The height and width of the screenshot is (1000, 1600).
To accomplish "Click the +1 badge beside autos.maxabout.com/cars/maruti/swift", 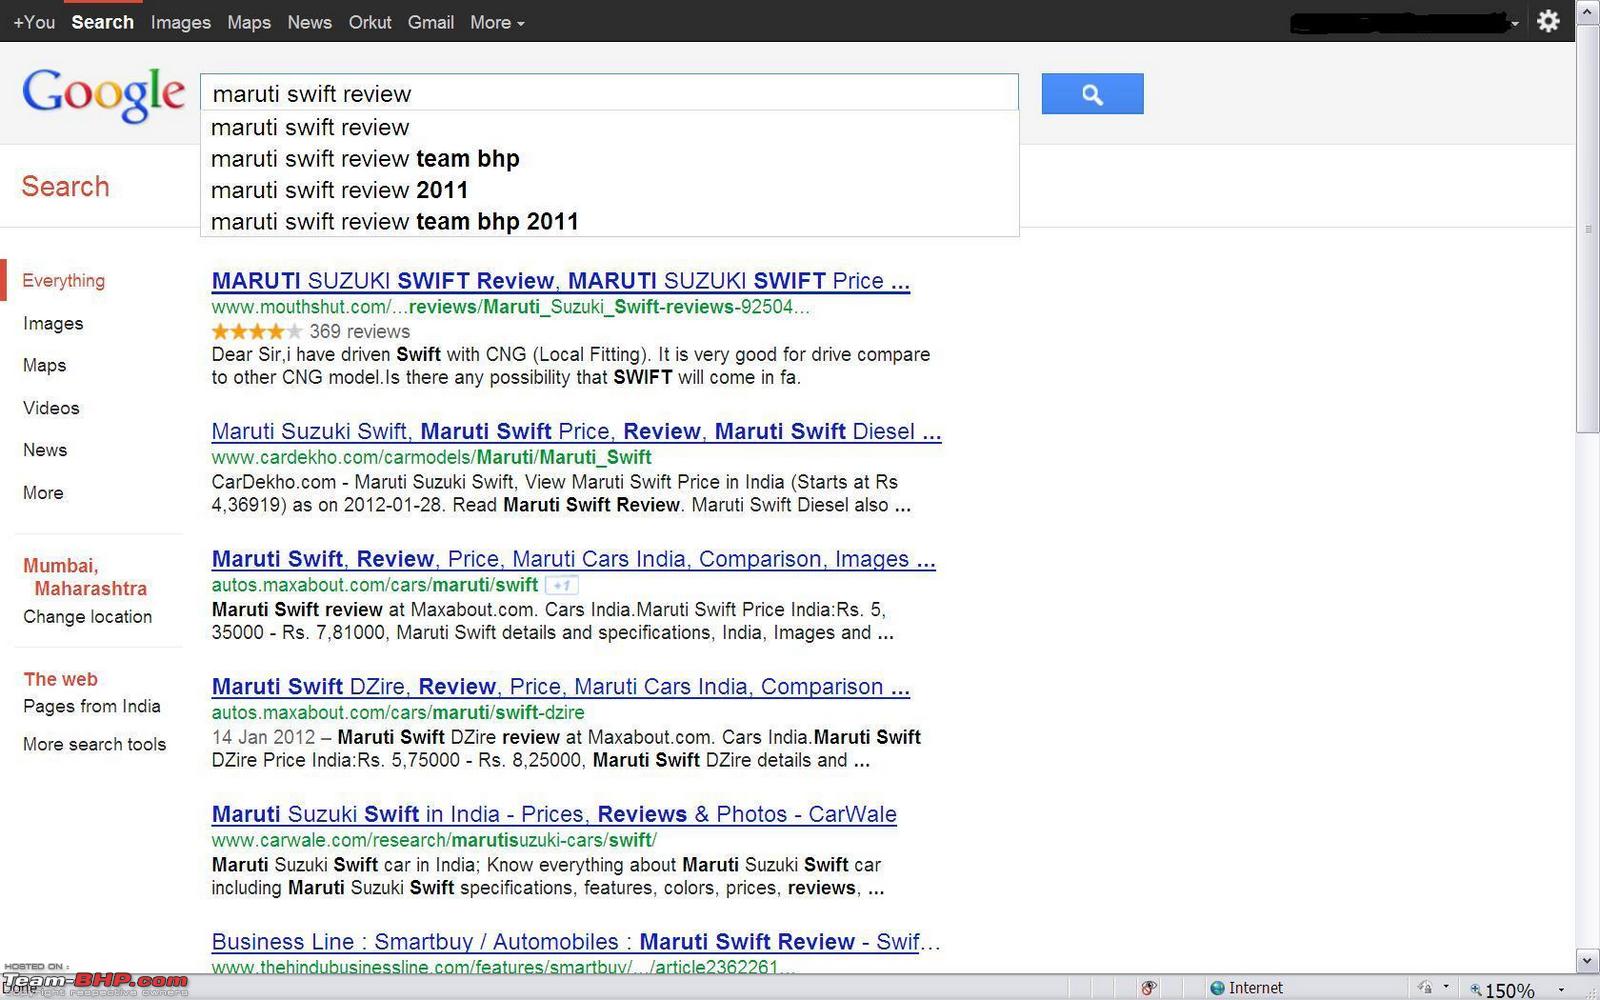I will click(562, 585).
